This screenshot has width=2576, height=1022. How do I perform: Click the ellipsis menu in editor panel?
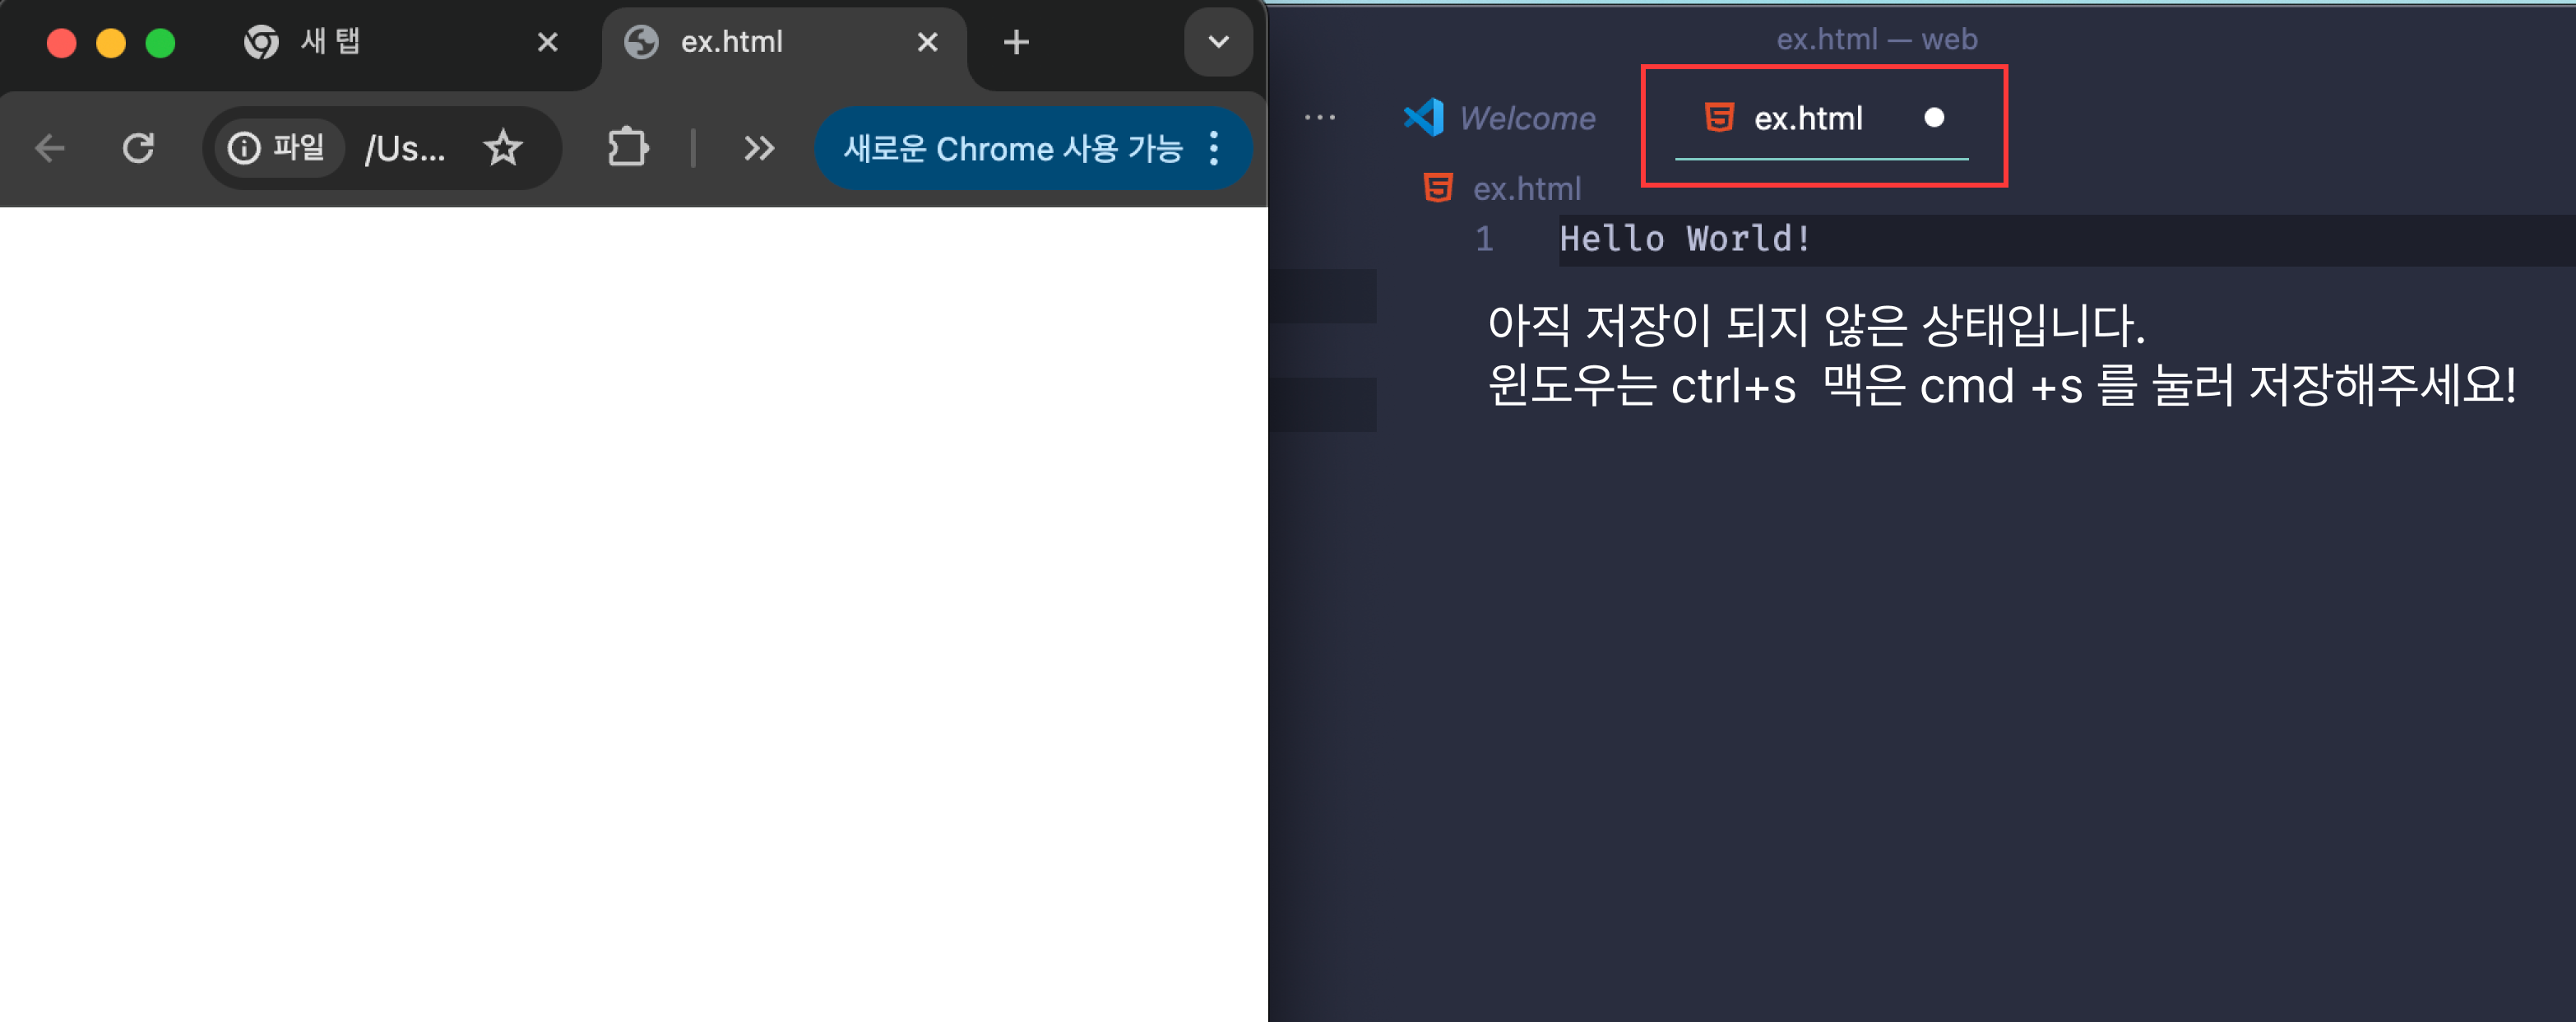1321,117
